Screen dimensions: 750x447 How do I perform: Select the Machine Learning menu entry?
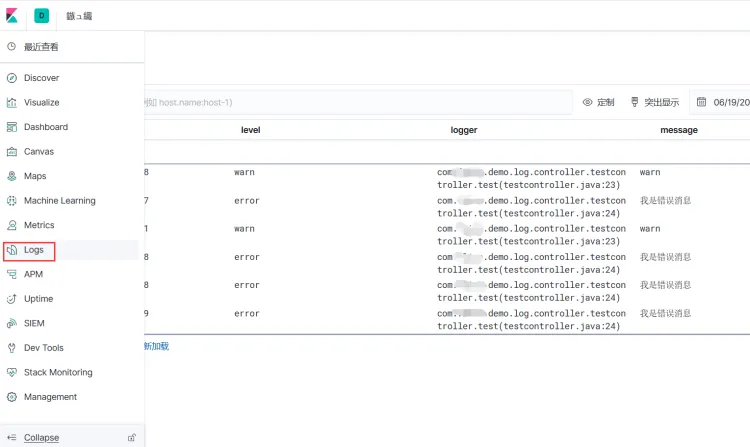pyautogui.click(x=60, y=200)
